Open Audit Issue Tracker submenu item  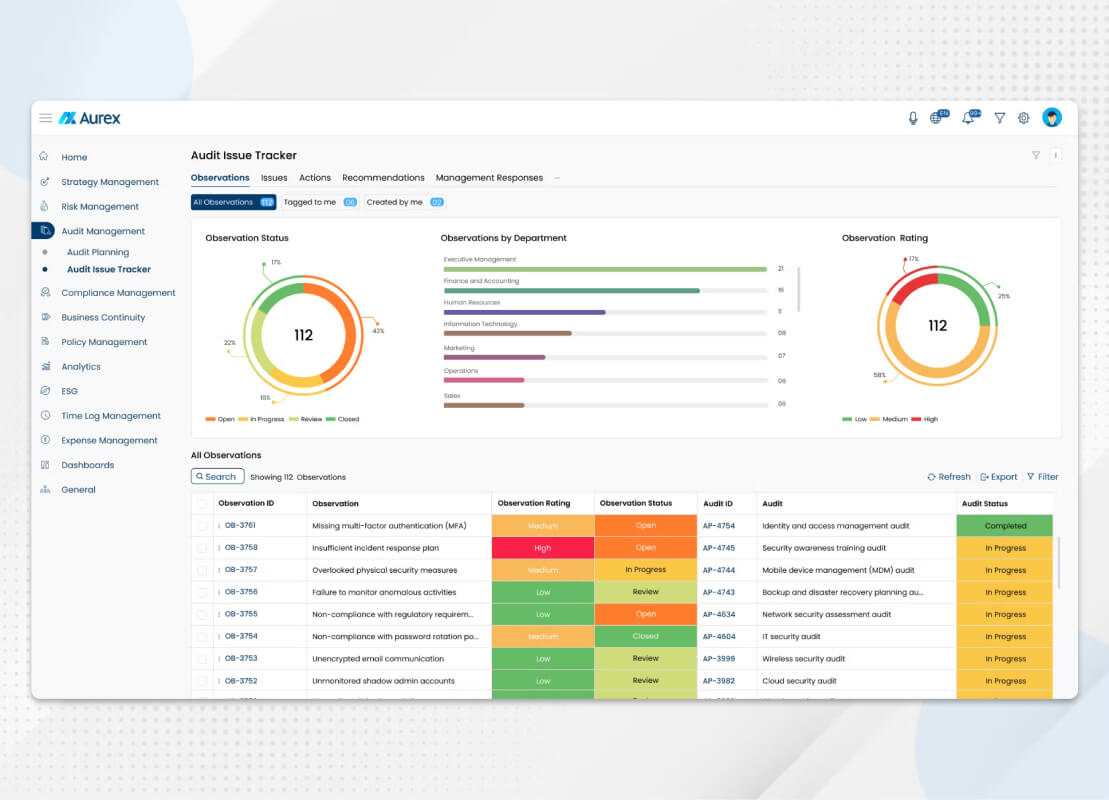tap(108, 269)
